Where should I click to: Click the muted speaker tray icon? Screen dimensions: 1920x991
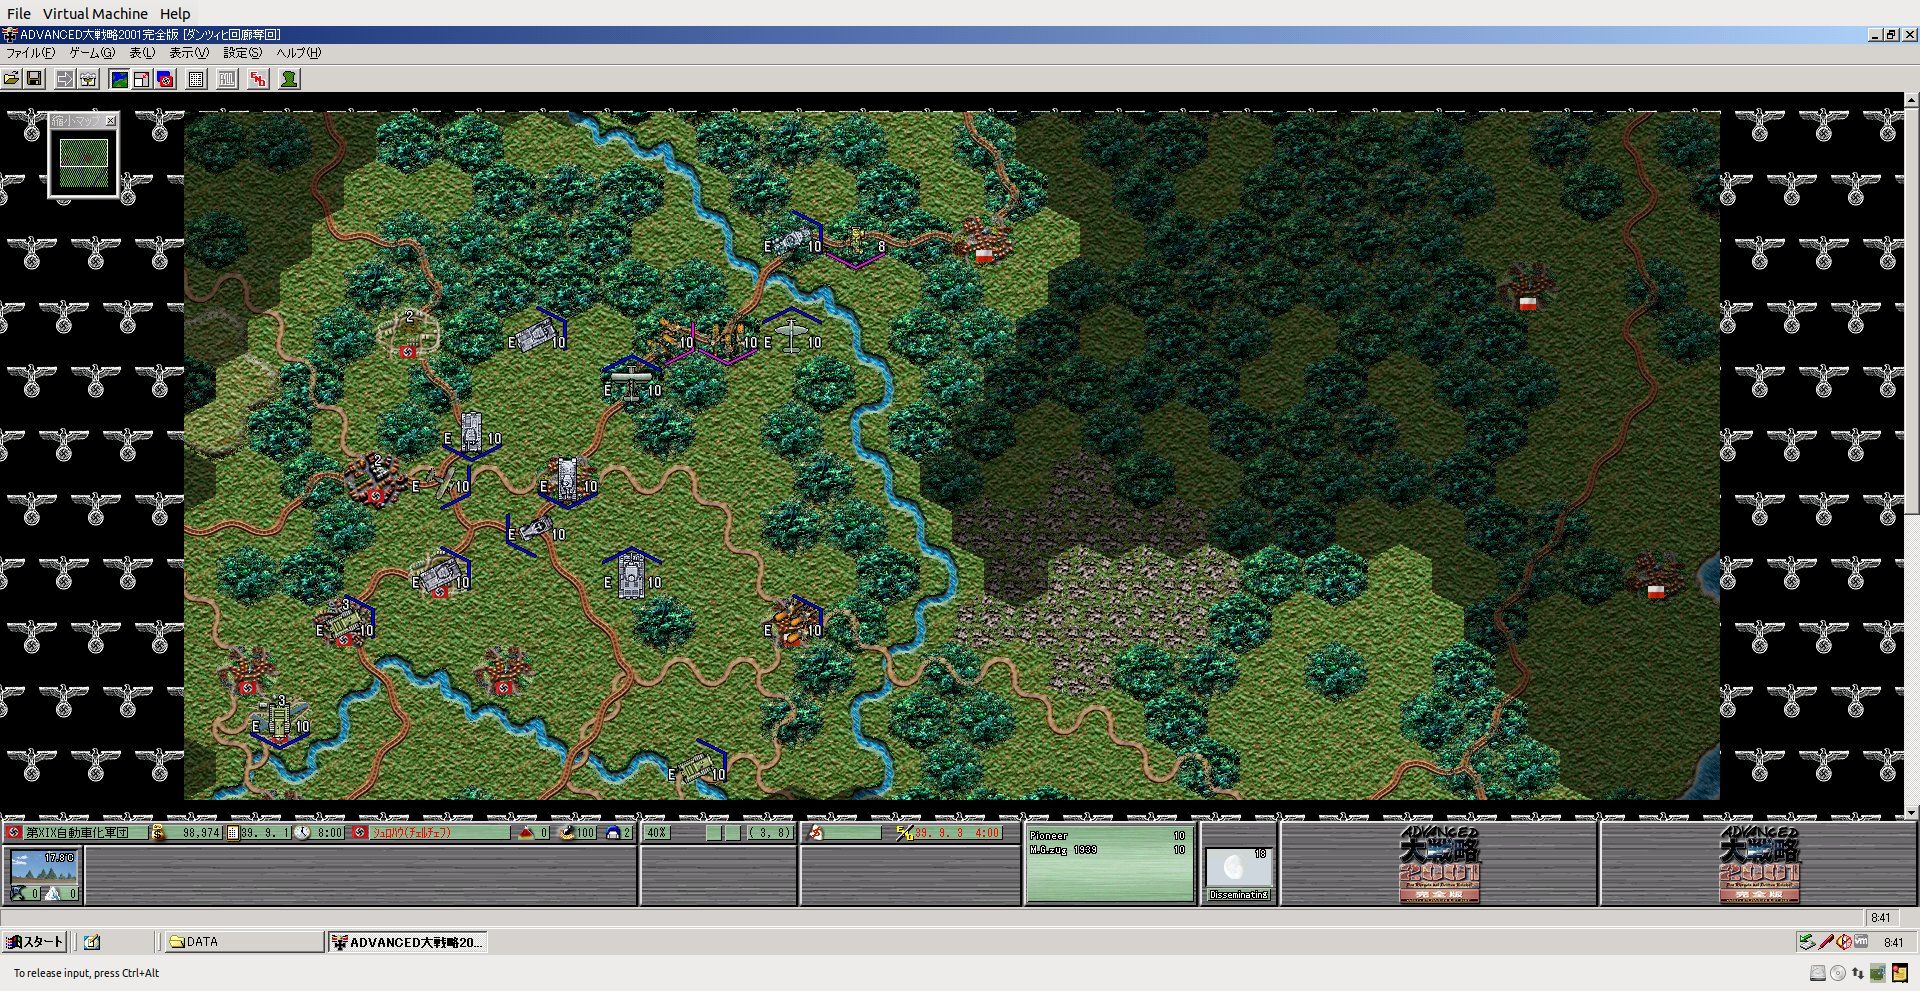[x=1843, y=942]
